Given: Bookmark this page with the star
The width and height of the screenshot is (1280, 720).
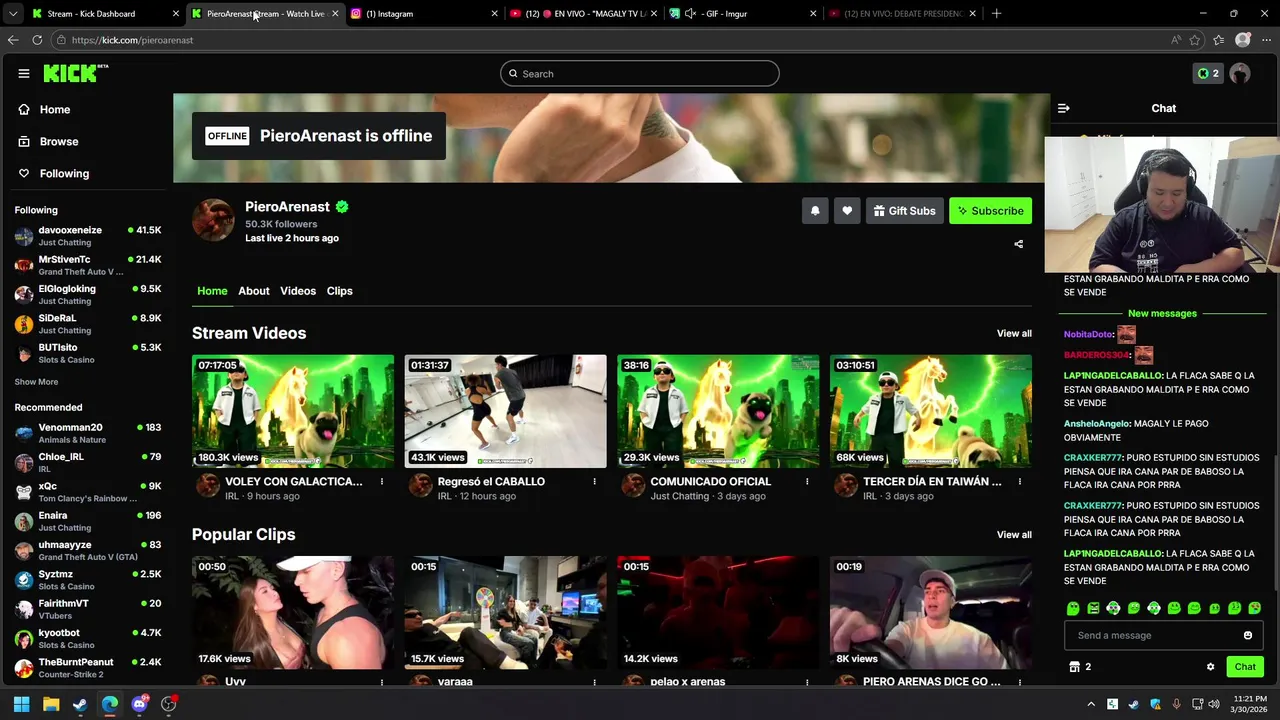Looking at the screenshot, I should pyautogui.click(x=1195, y=40).
